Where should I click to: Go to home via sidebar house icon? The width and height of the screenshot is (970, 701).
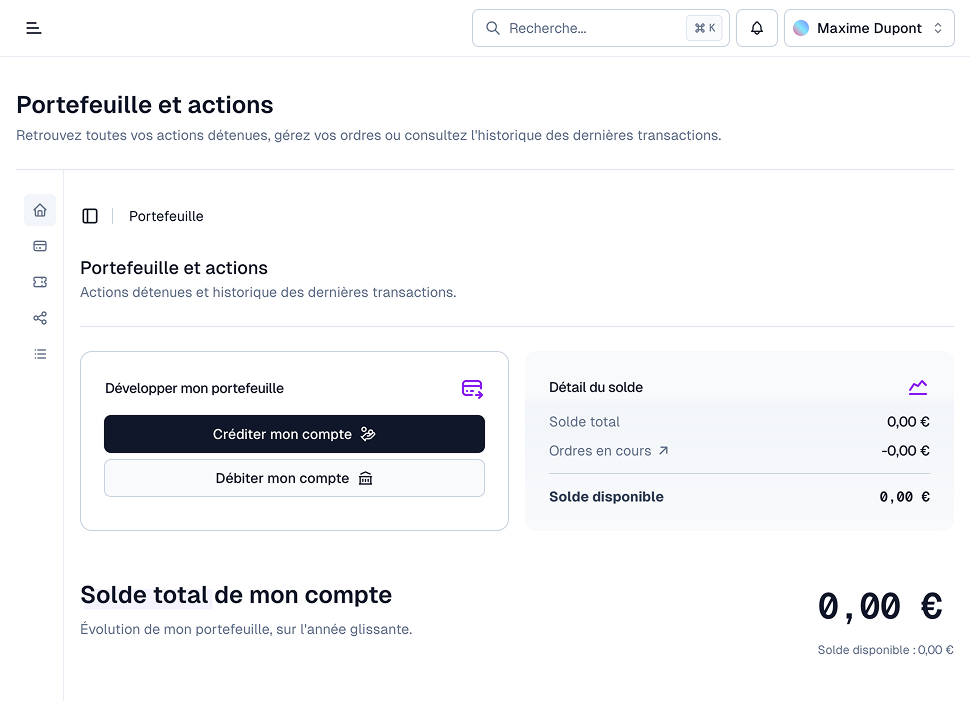point(40,210)
